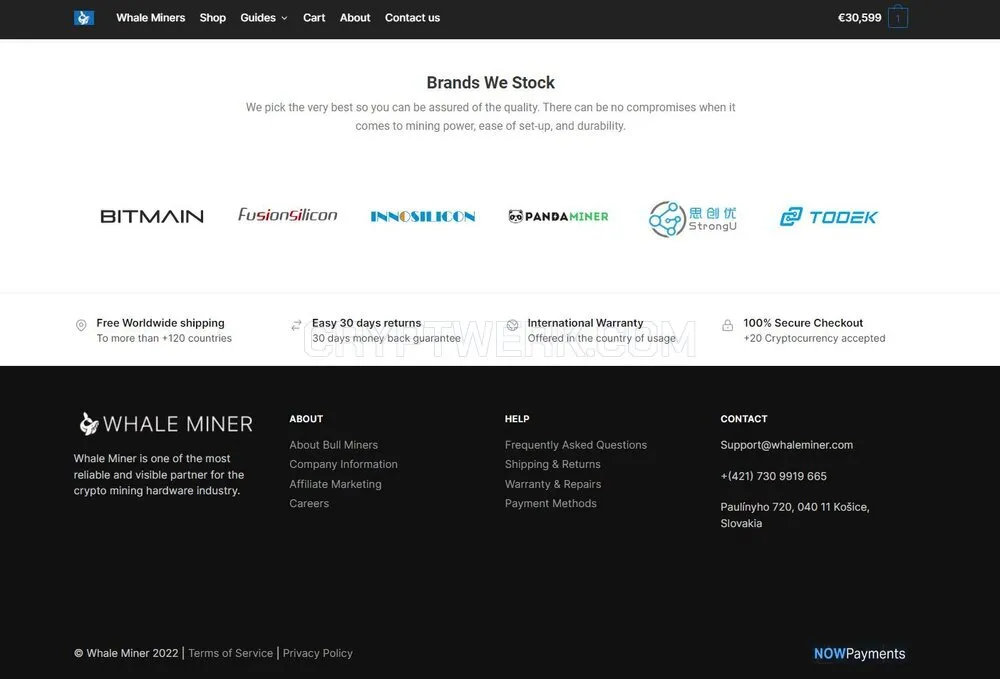Click the Brands We Stock heading

point(490,83)
